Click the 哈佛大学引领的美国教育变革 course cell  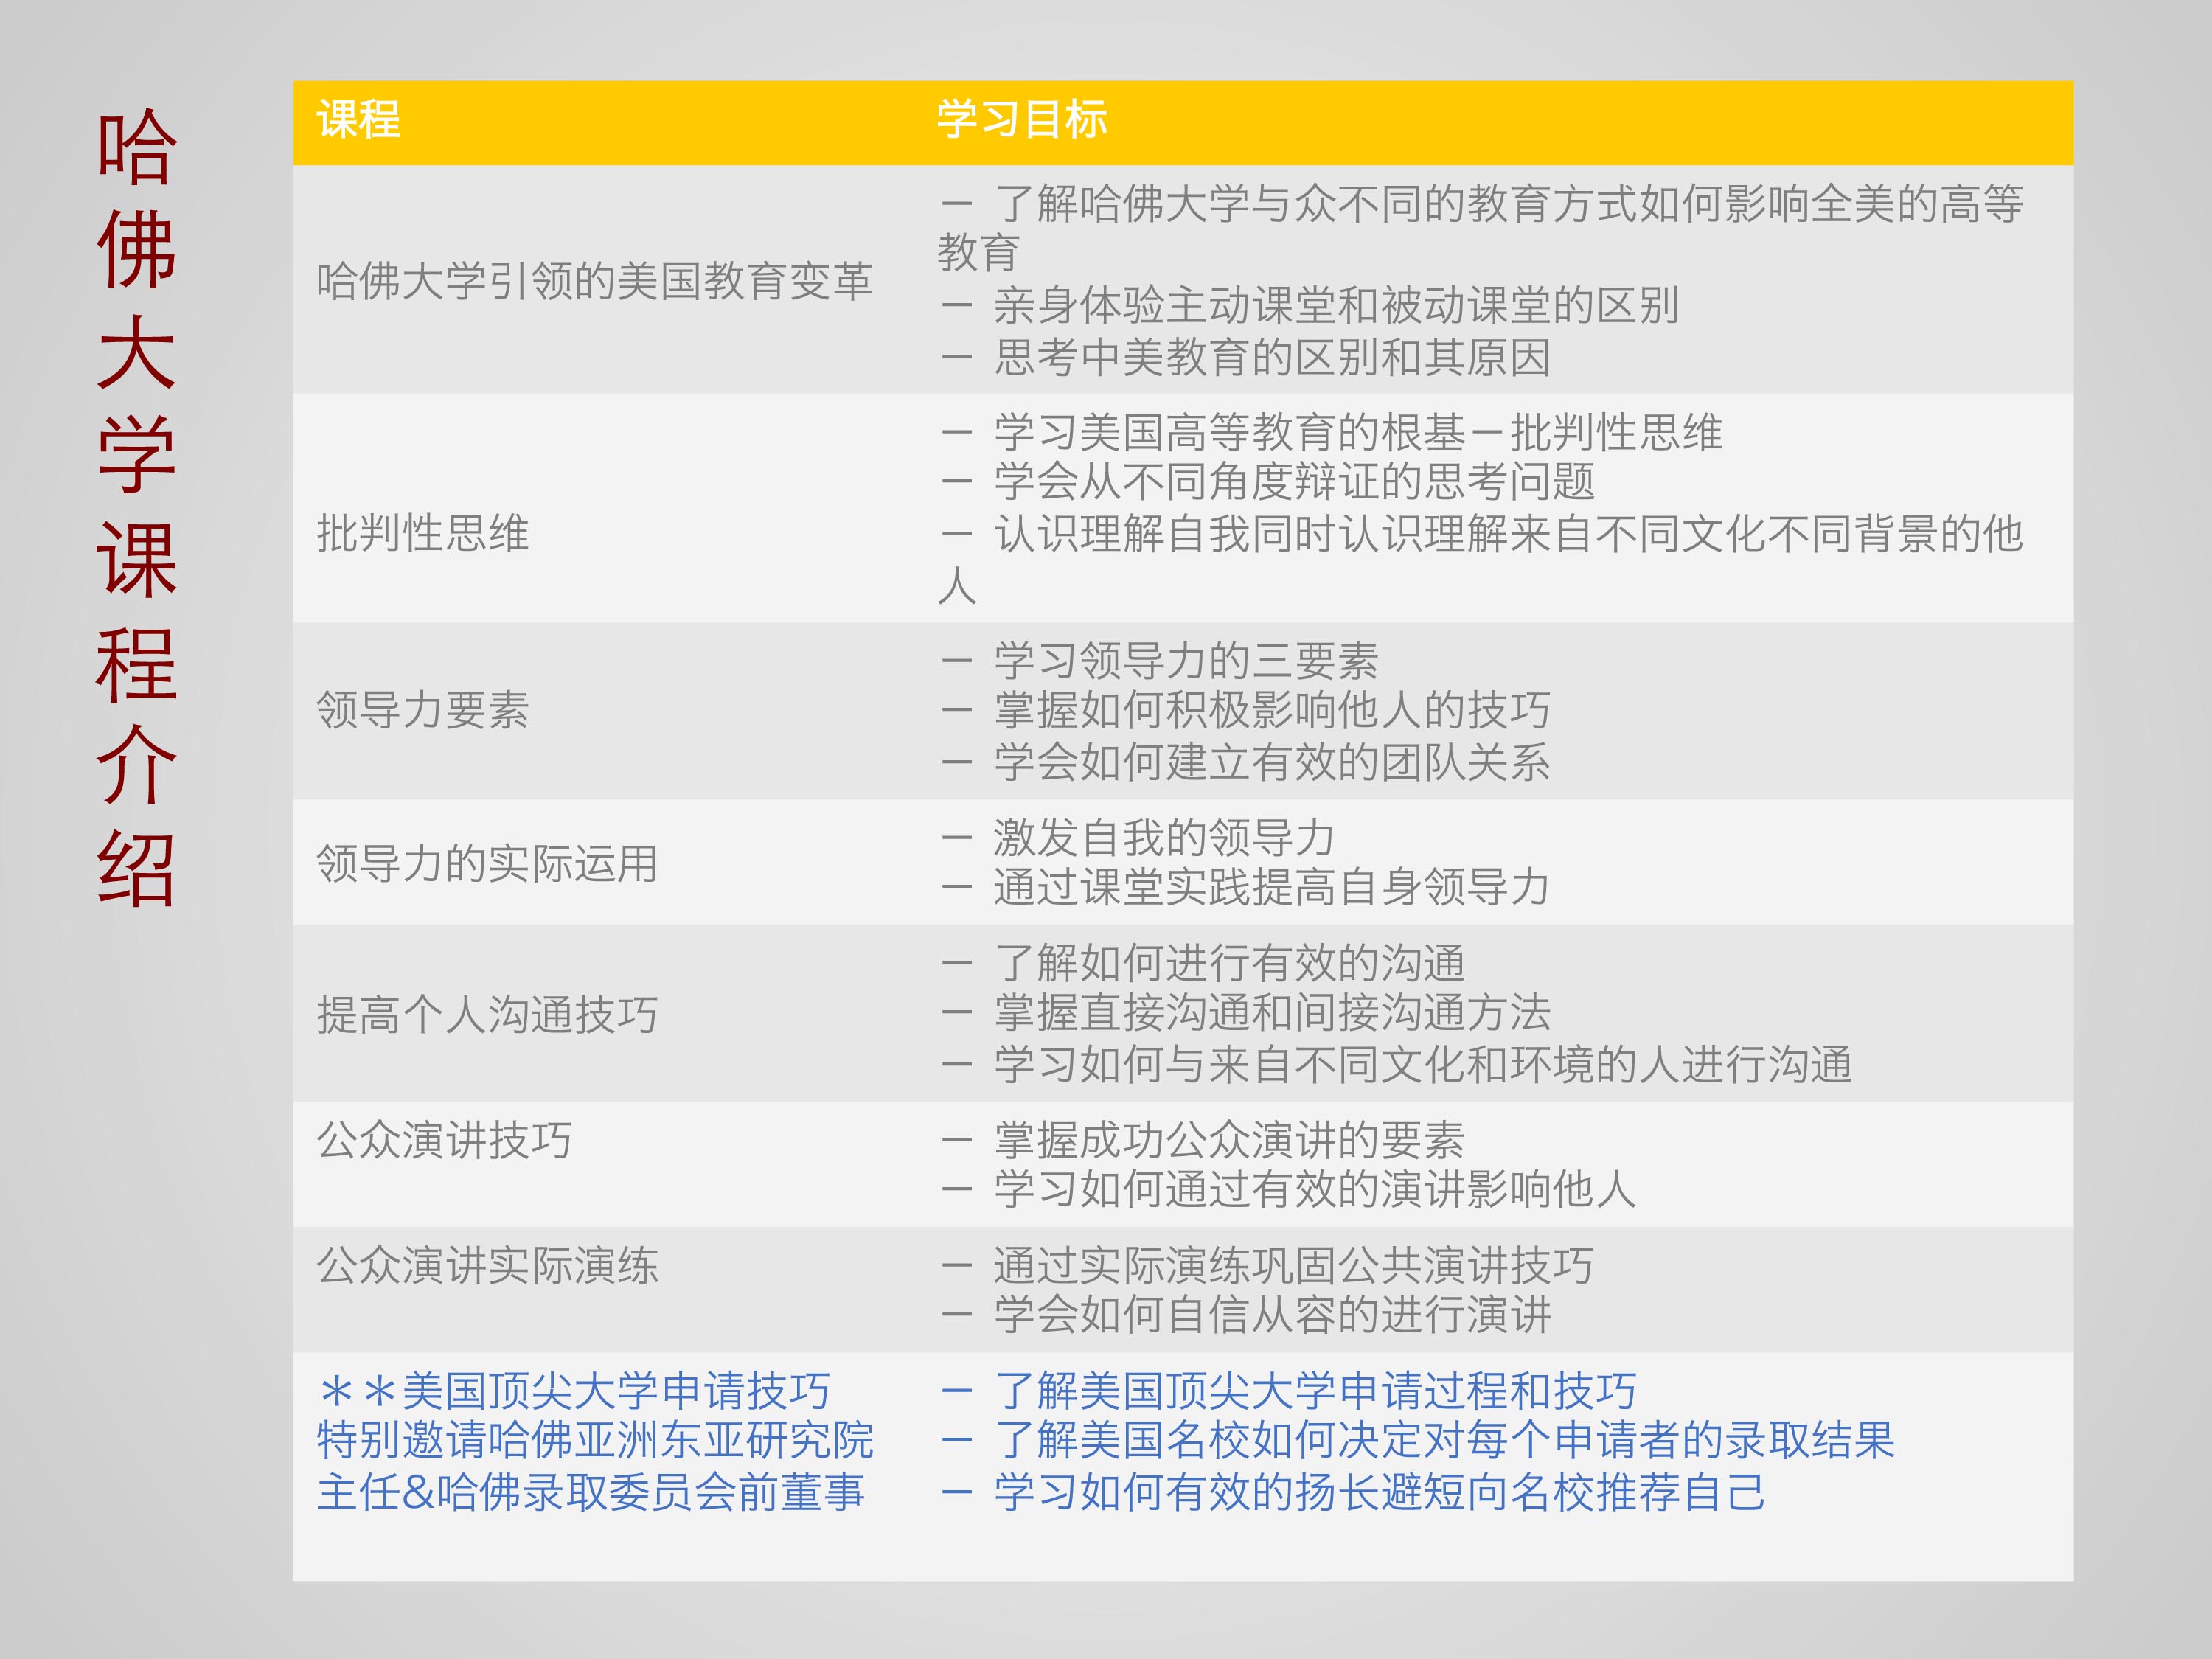[594, 281]
